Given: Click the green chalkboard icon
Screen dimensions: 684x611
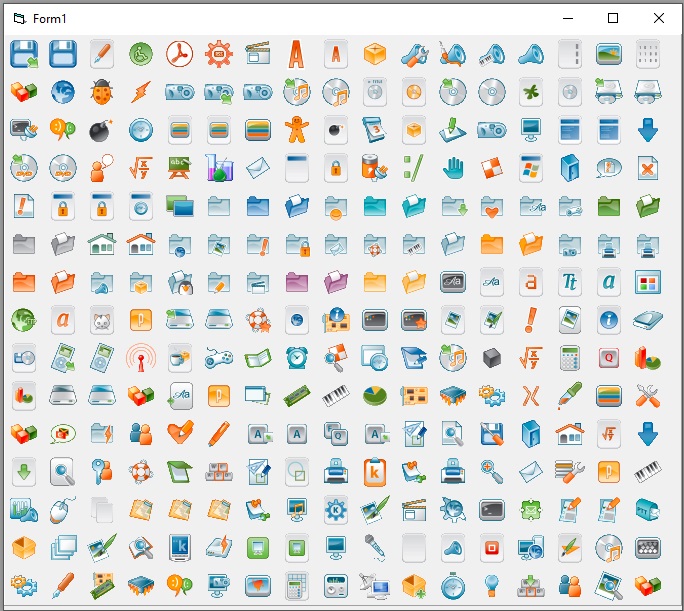Looking at the screenshot, I should click(180, 168).
